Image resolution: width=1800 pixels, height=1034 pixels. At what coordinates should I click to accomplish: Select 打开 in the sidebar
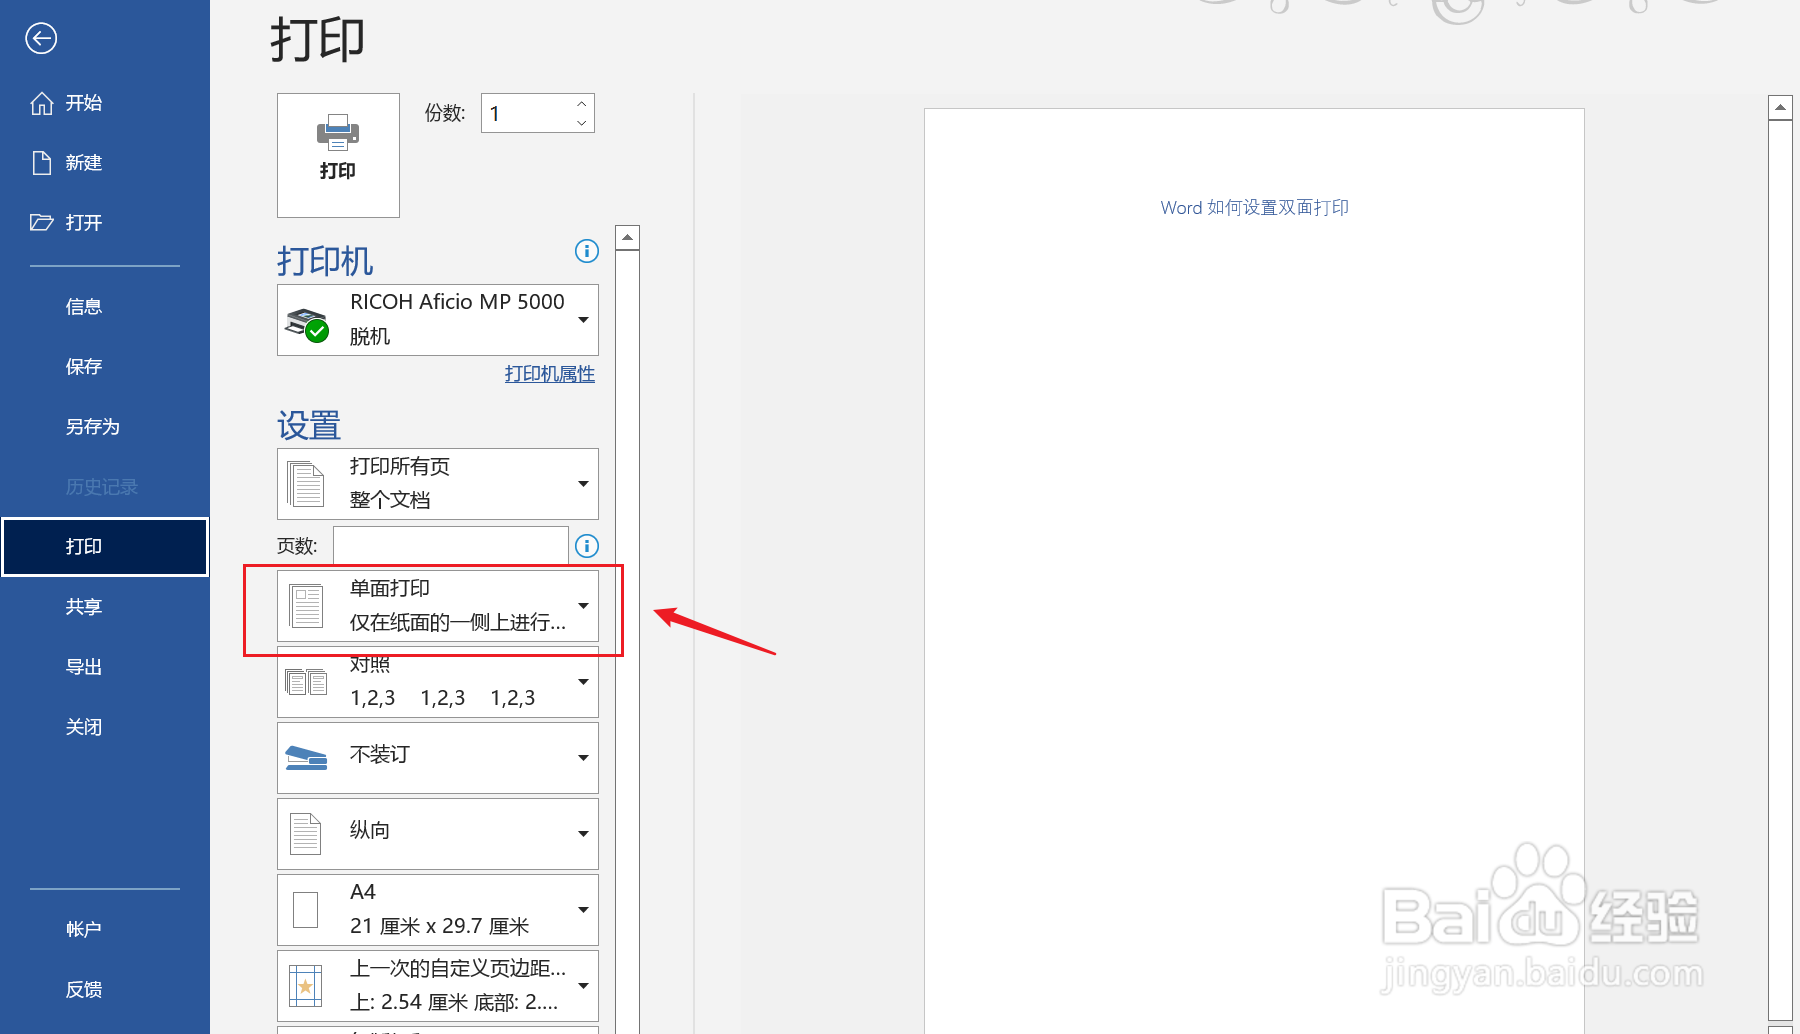[66, 223]
